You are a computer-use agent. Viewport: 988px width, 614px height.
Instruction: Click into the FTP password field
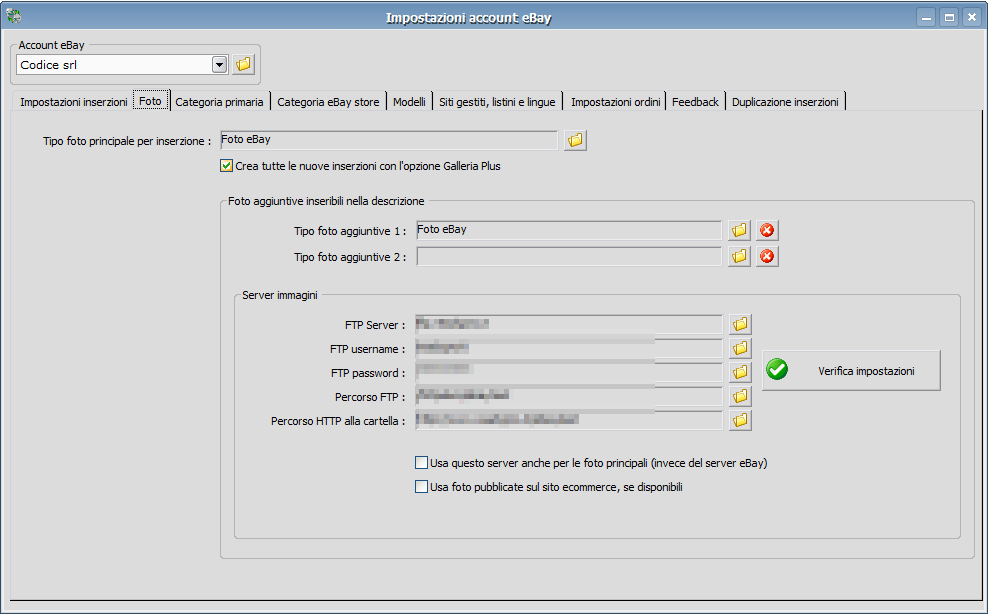tap(569, 372)
